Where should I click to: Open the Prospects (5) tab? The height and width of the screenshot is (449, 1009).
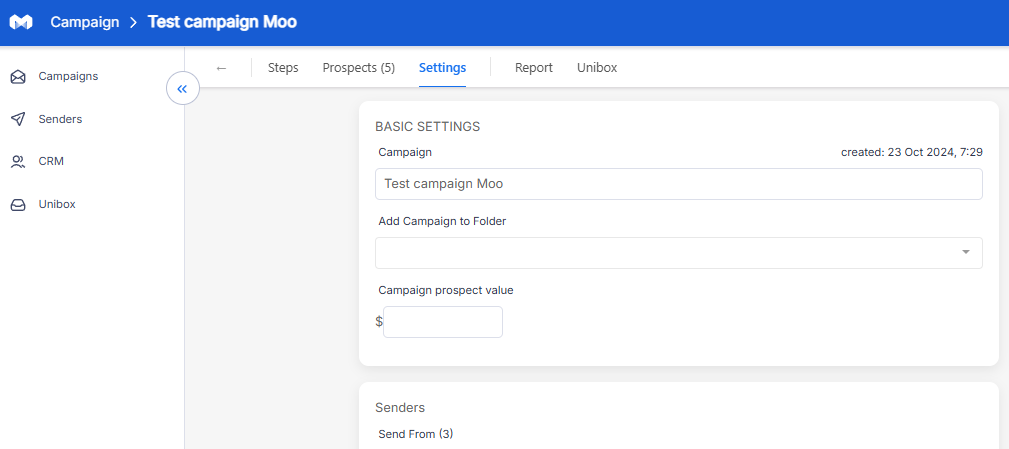click(x=358, y=68)
